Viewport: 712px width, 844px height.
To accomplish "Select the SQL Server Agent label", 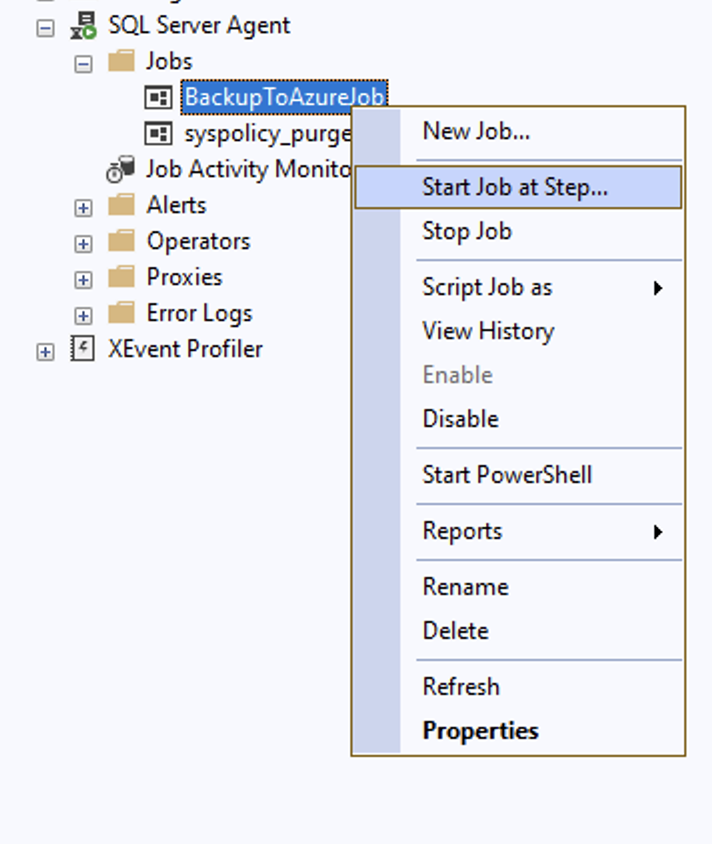I will [x=199, y=25].
